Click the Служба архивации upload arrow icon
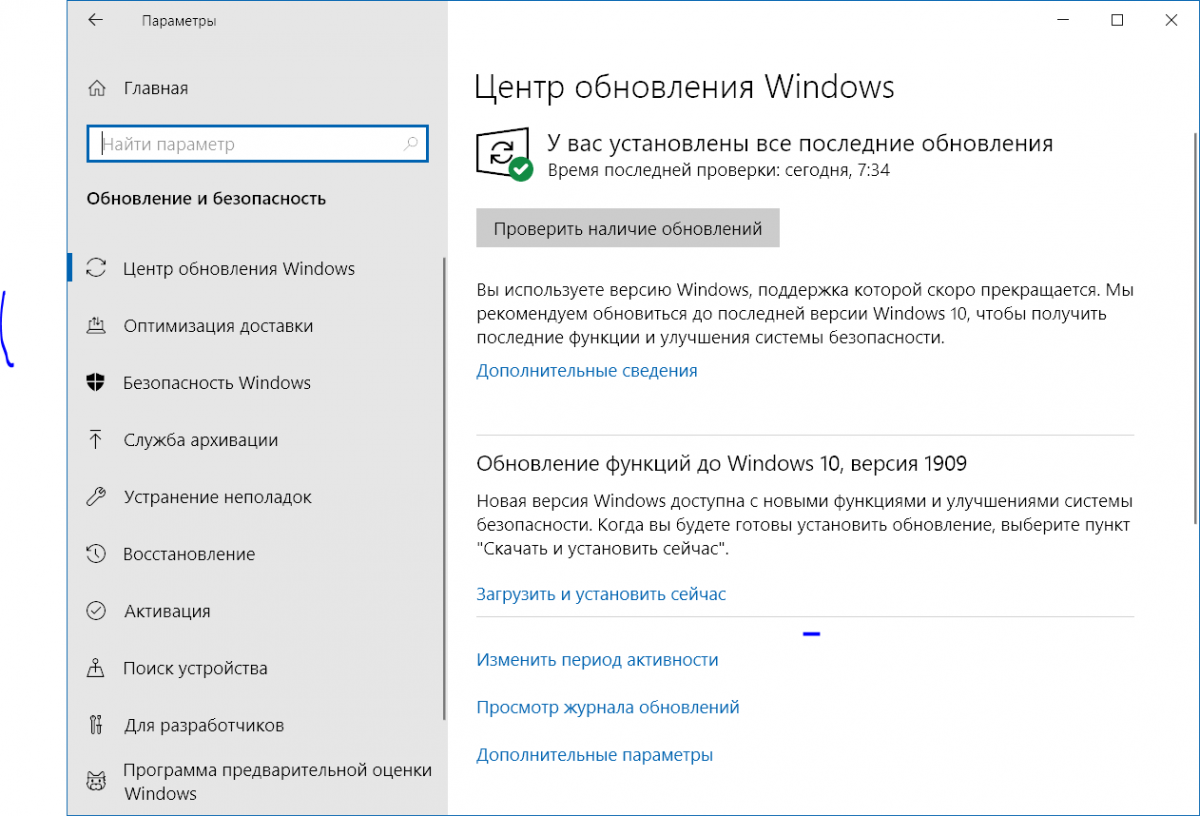Image resolution: width=1200 pixels, height=816 pixels. pos(97,440)
